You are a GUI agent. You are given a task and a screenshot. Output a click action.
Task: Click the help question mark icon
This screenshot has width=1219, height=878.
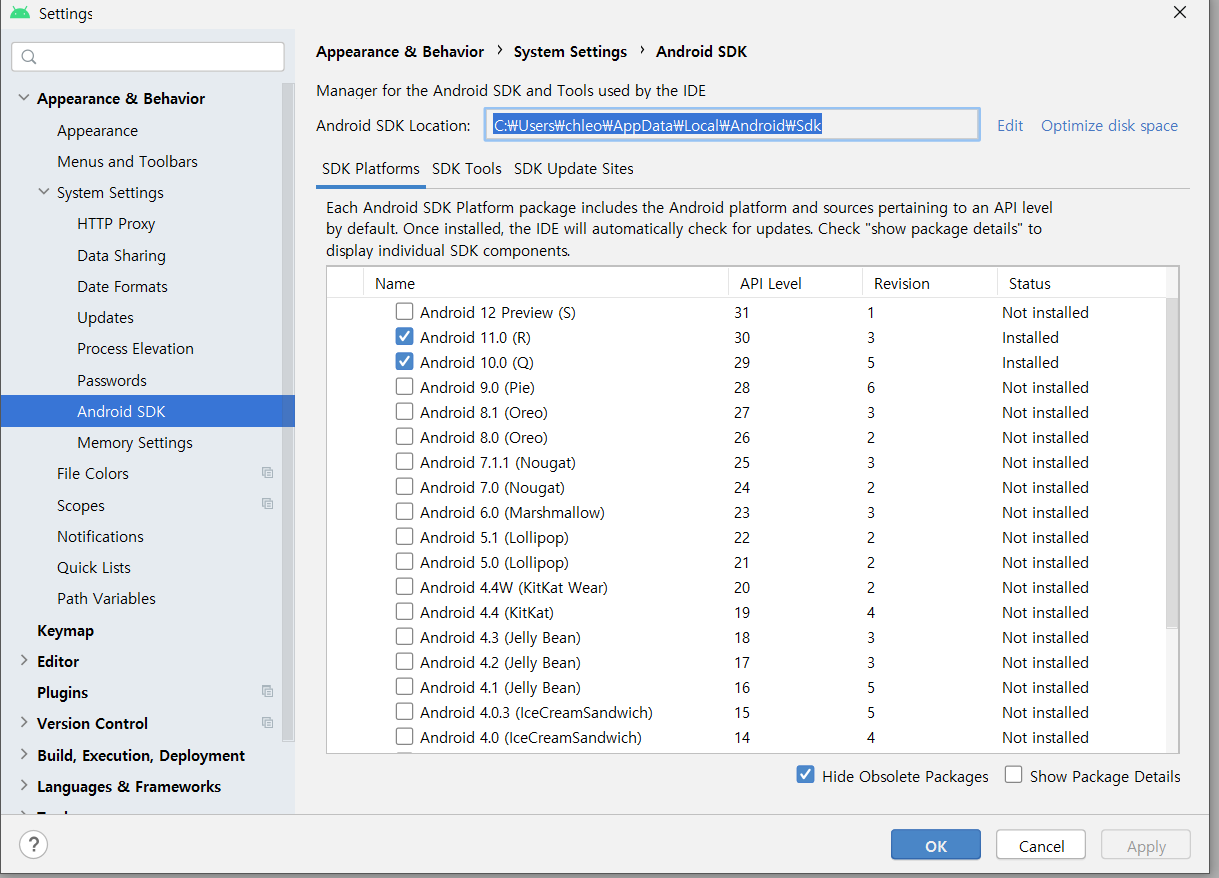(x=34, y=845)
